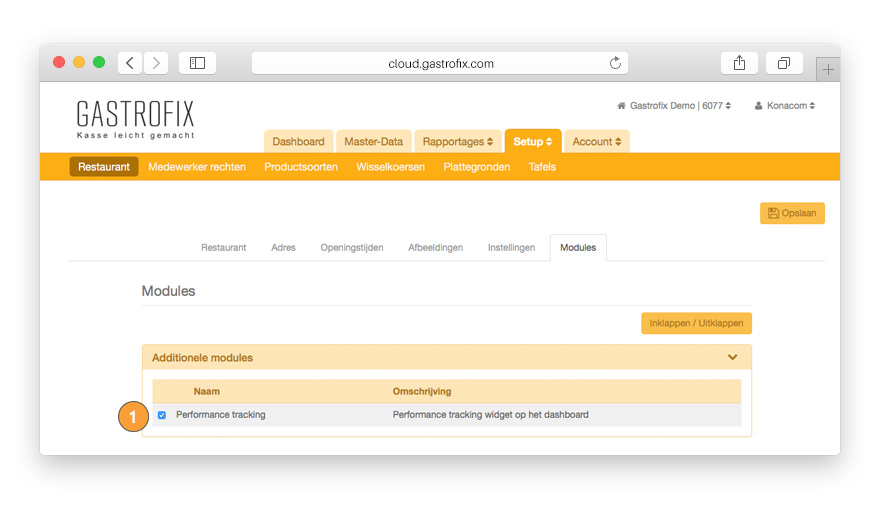Open a new tab with plus icon

pyautogui.click(x=827, y=69)
